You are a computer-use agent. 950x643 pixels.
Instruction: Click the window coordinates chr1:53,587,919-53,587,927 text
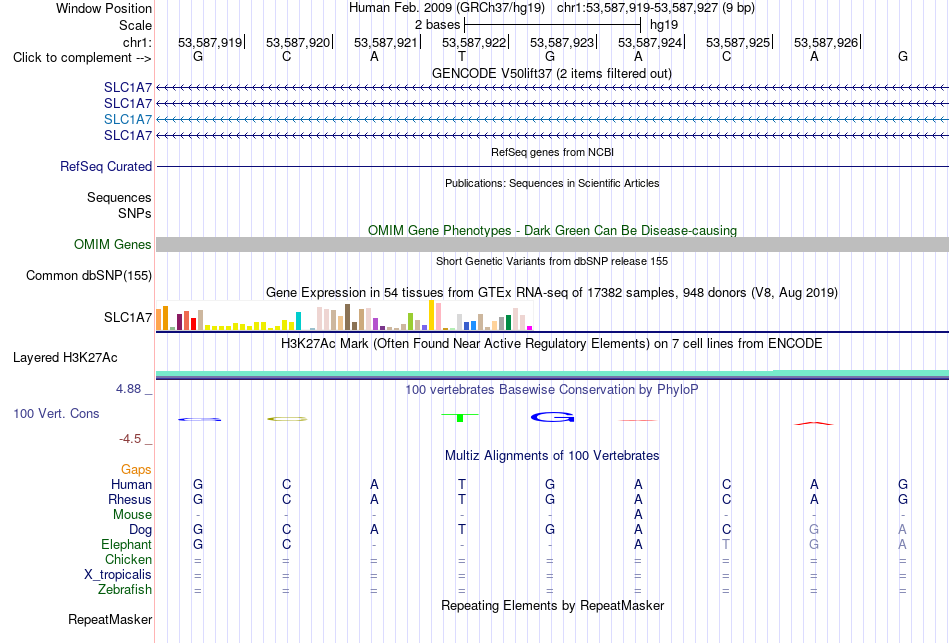click(637, 8)
